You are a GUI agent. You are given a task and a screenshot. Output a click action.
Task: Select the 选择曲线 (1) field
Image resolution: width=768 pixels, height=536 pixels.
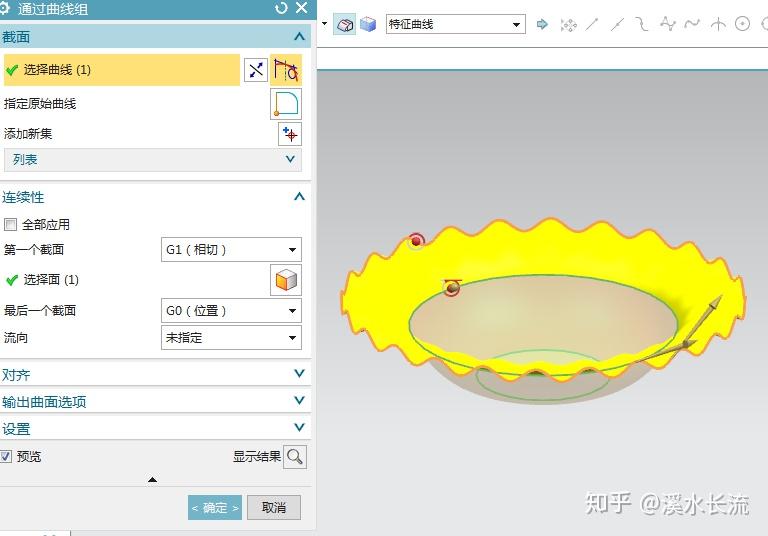pos(121,70)
